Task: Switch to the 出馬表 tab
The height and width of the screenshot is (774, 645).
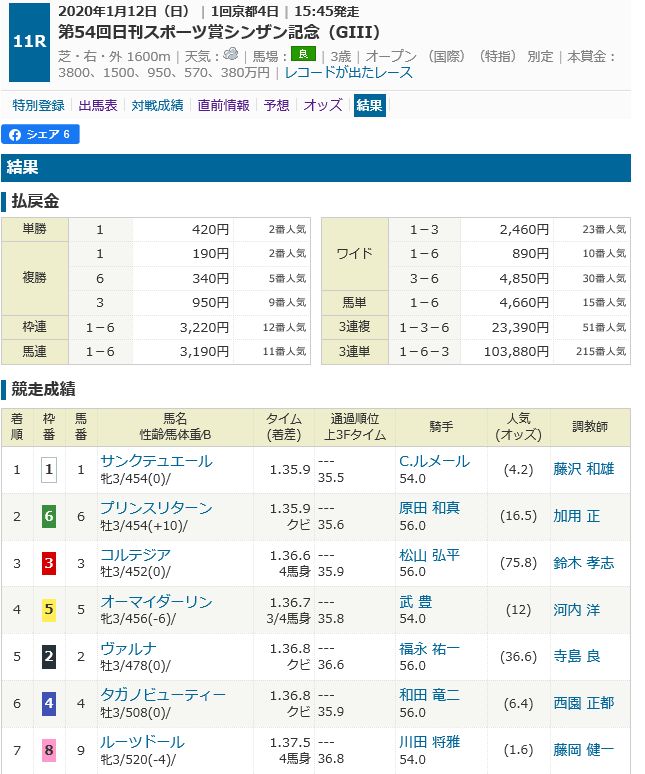Action: [x=98, y=105]
